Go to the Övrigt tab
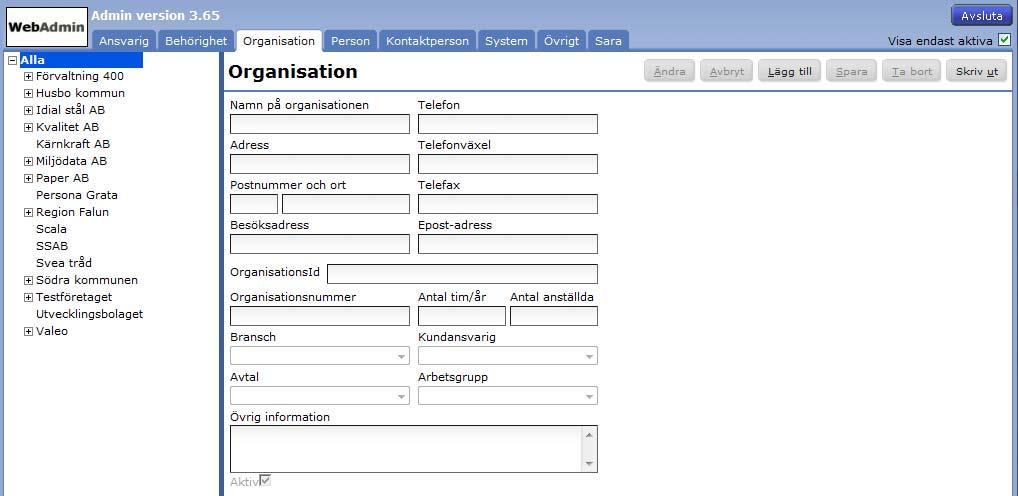Viewport: 1018px width, 496px height. point(562,41)
